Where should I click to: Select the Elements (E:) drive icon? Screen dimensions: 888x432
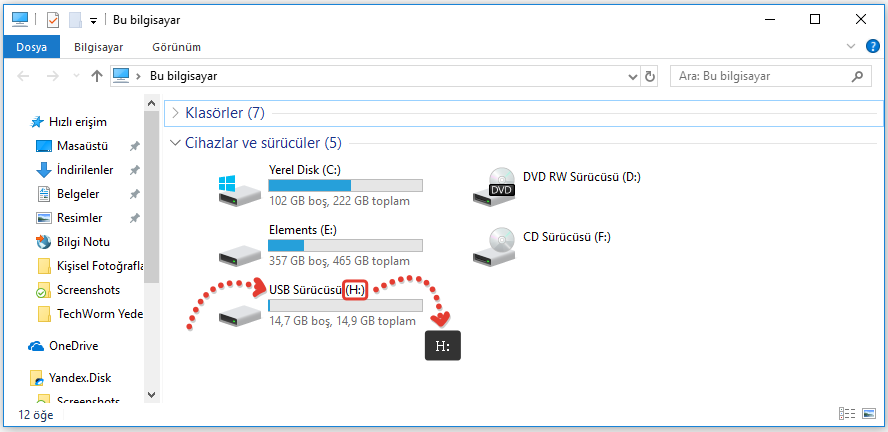[238, 248]
